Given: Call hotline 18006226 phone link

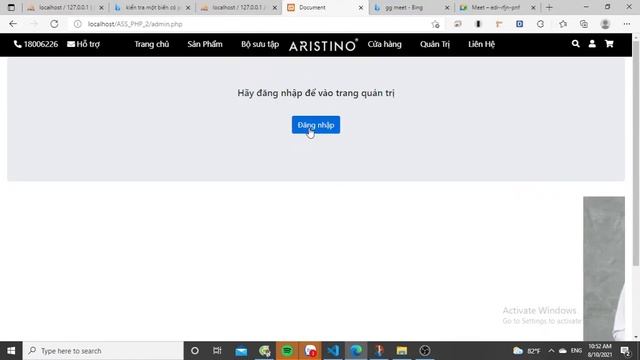Looking at the screenshot, I should (x=36, y=44).
